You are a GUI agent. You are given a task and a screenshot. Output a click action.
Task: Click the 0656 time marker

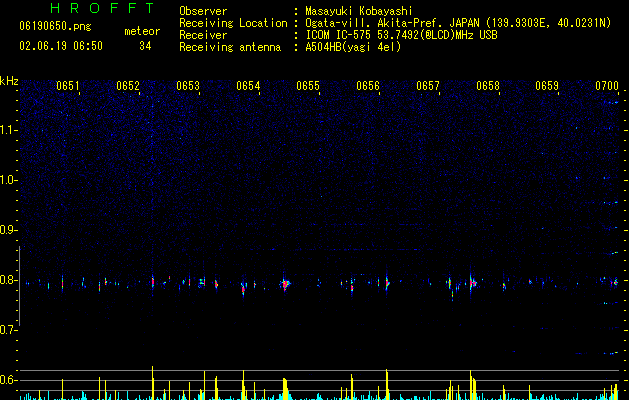368,86
